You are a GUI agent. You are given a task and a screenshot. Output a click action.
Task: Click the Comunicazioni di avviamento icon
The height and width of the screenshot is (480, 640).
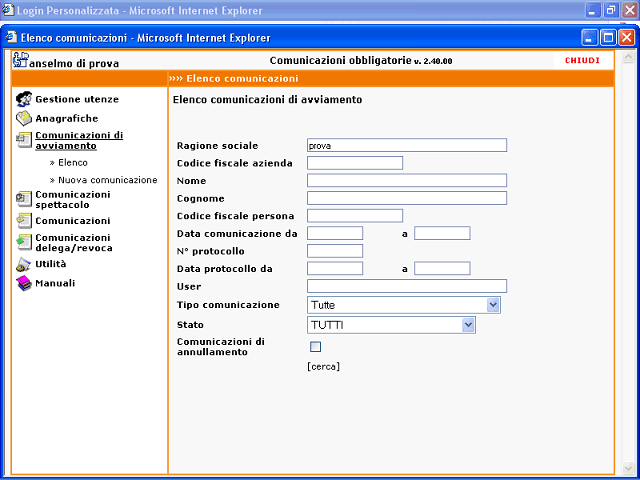24,140
